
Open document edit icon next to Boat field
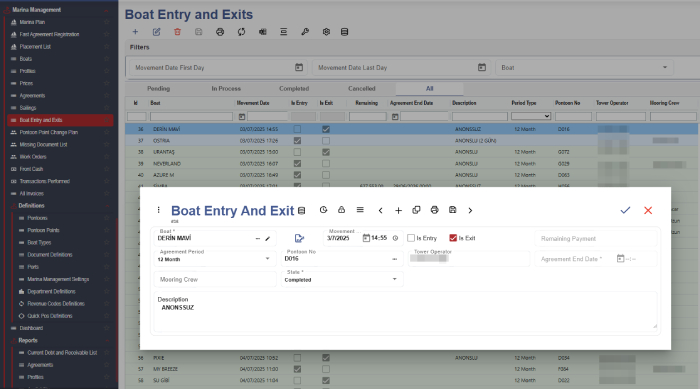point(299,238)
